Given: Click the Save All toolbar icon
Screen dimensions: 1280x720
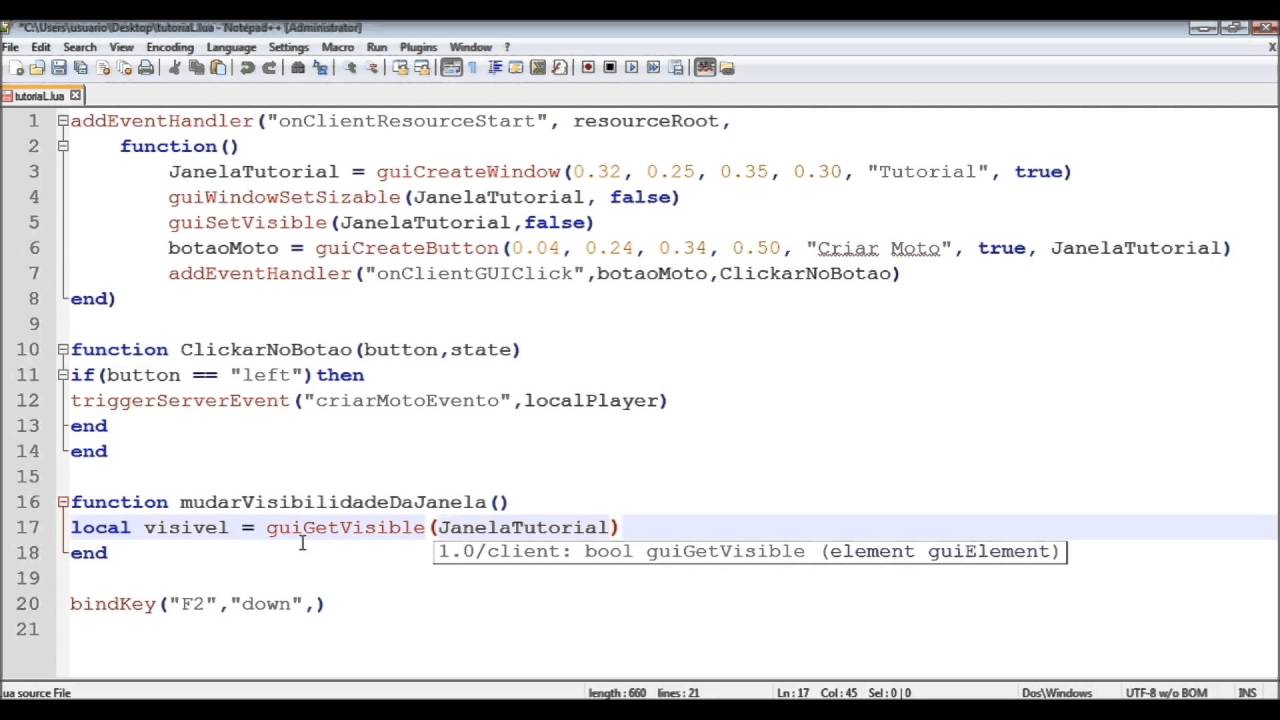Looking at the screenshot, I should click(x=80, y=68).
